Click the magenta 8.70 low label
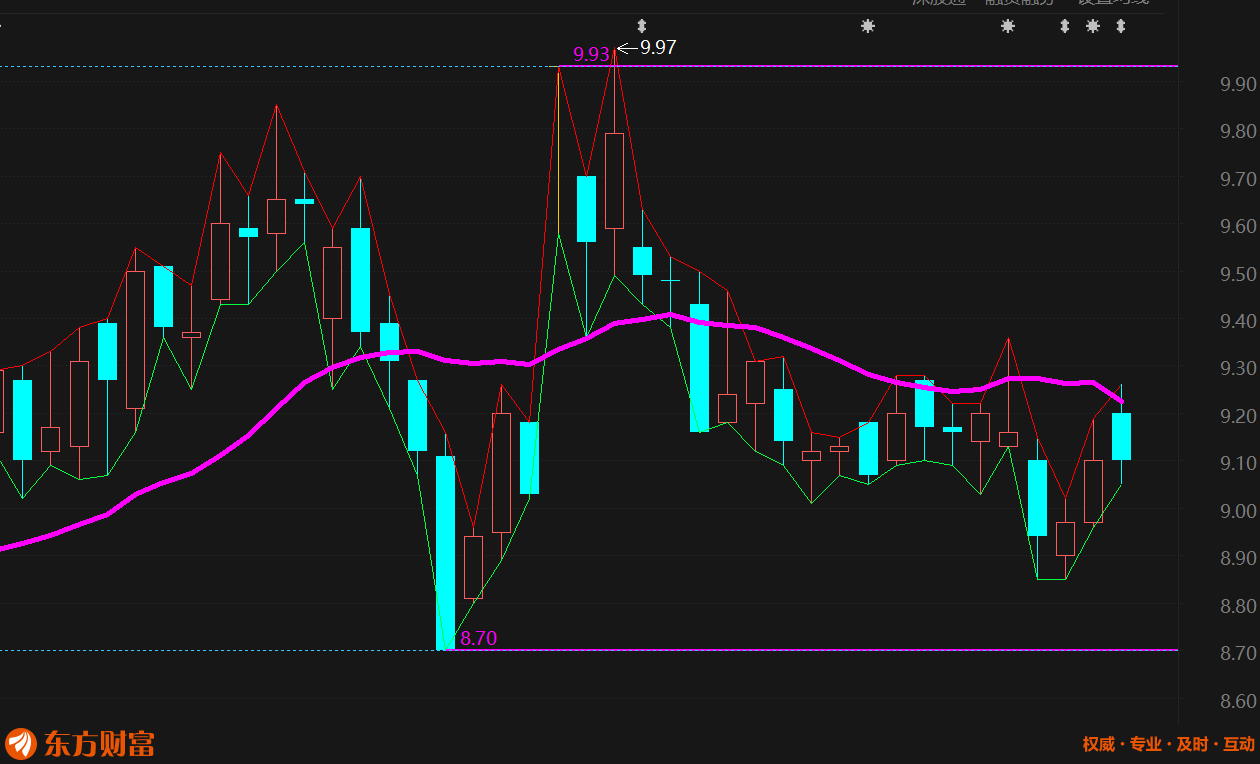Screen dimensions: 1260x764 (478, 638)
